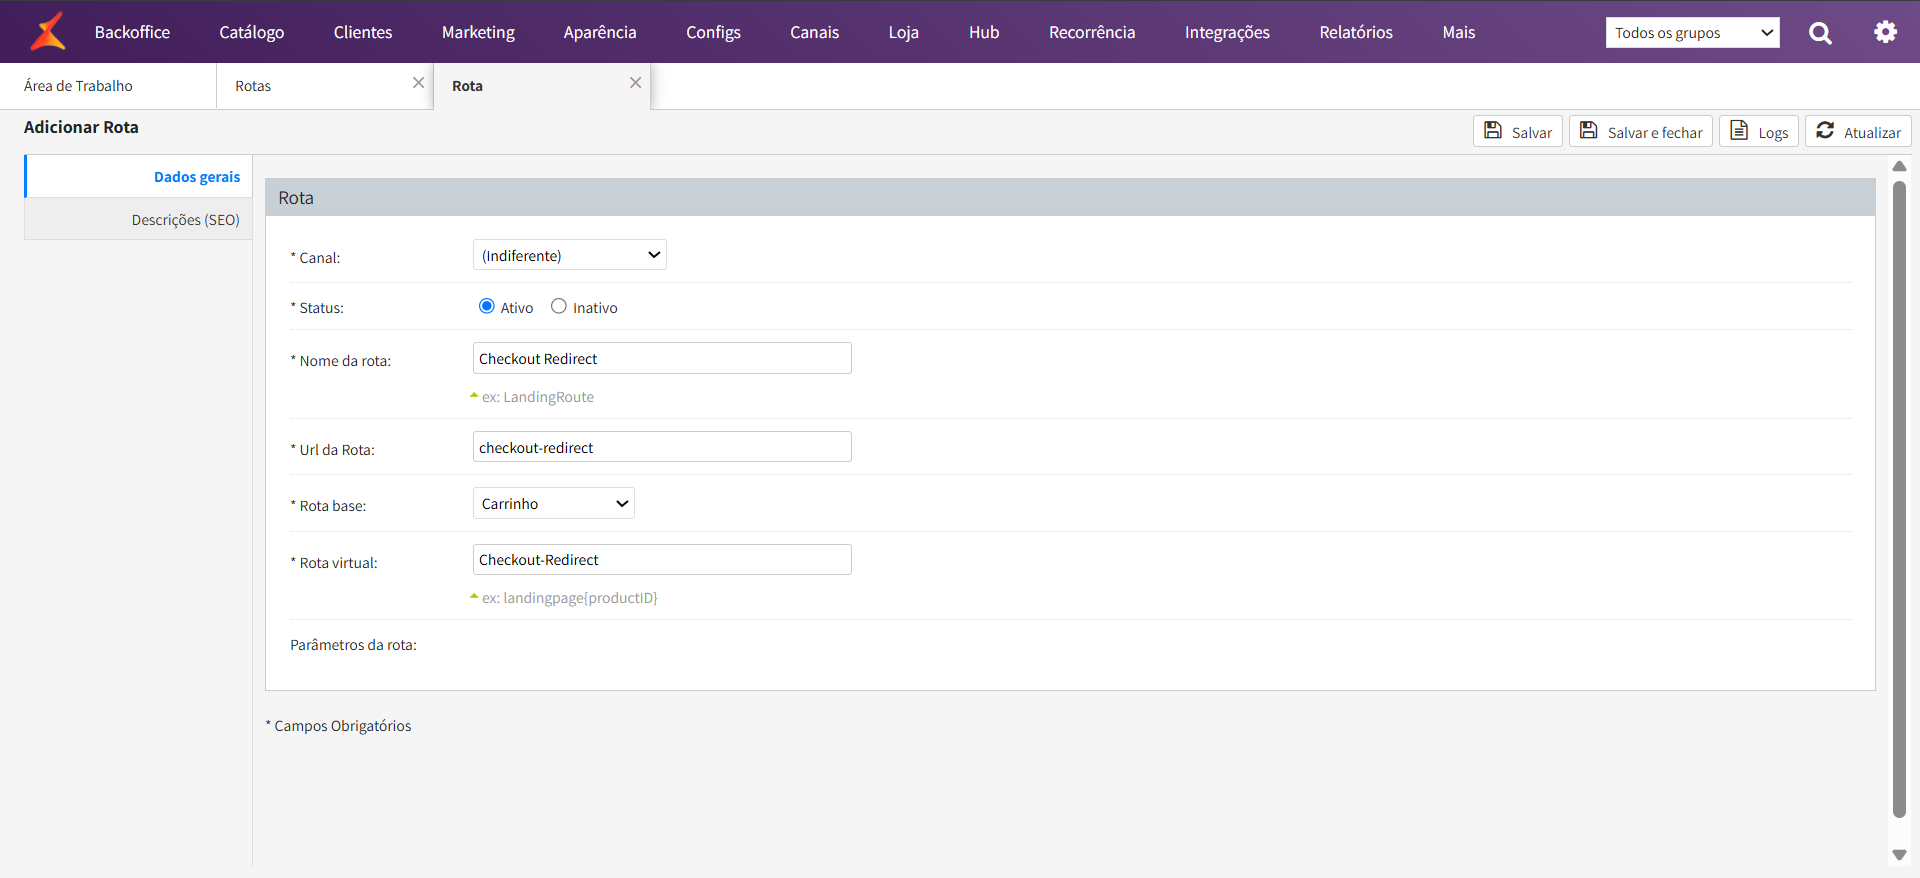Open the settings gear icon
Viewport: 1920px width, 878px height.
click(x=1885, y=32)
